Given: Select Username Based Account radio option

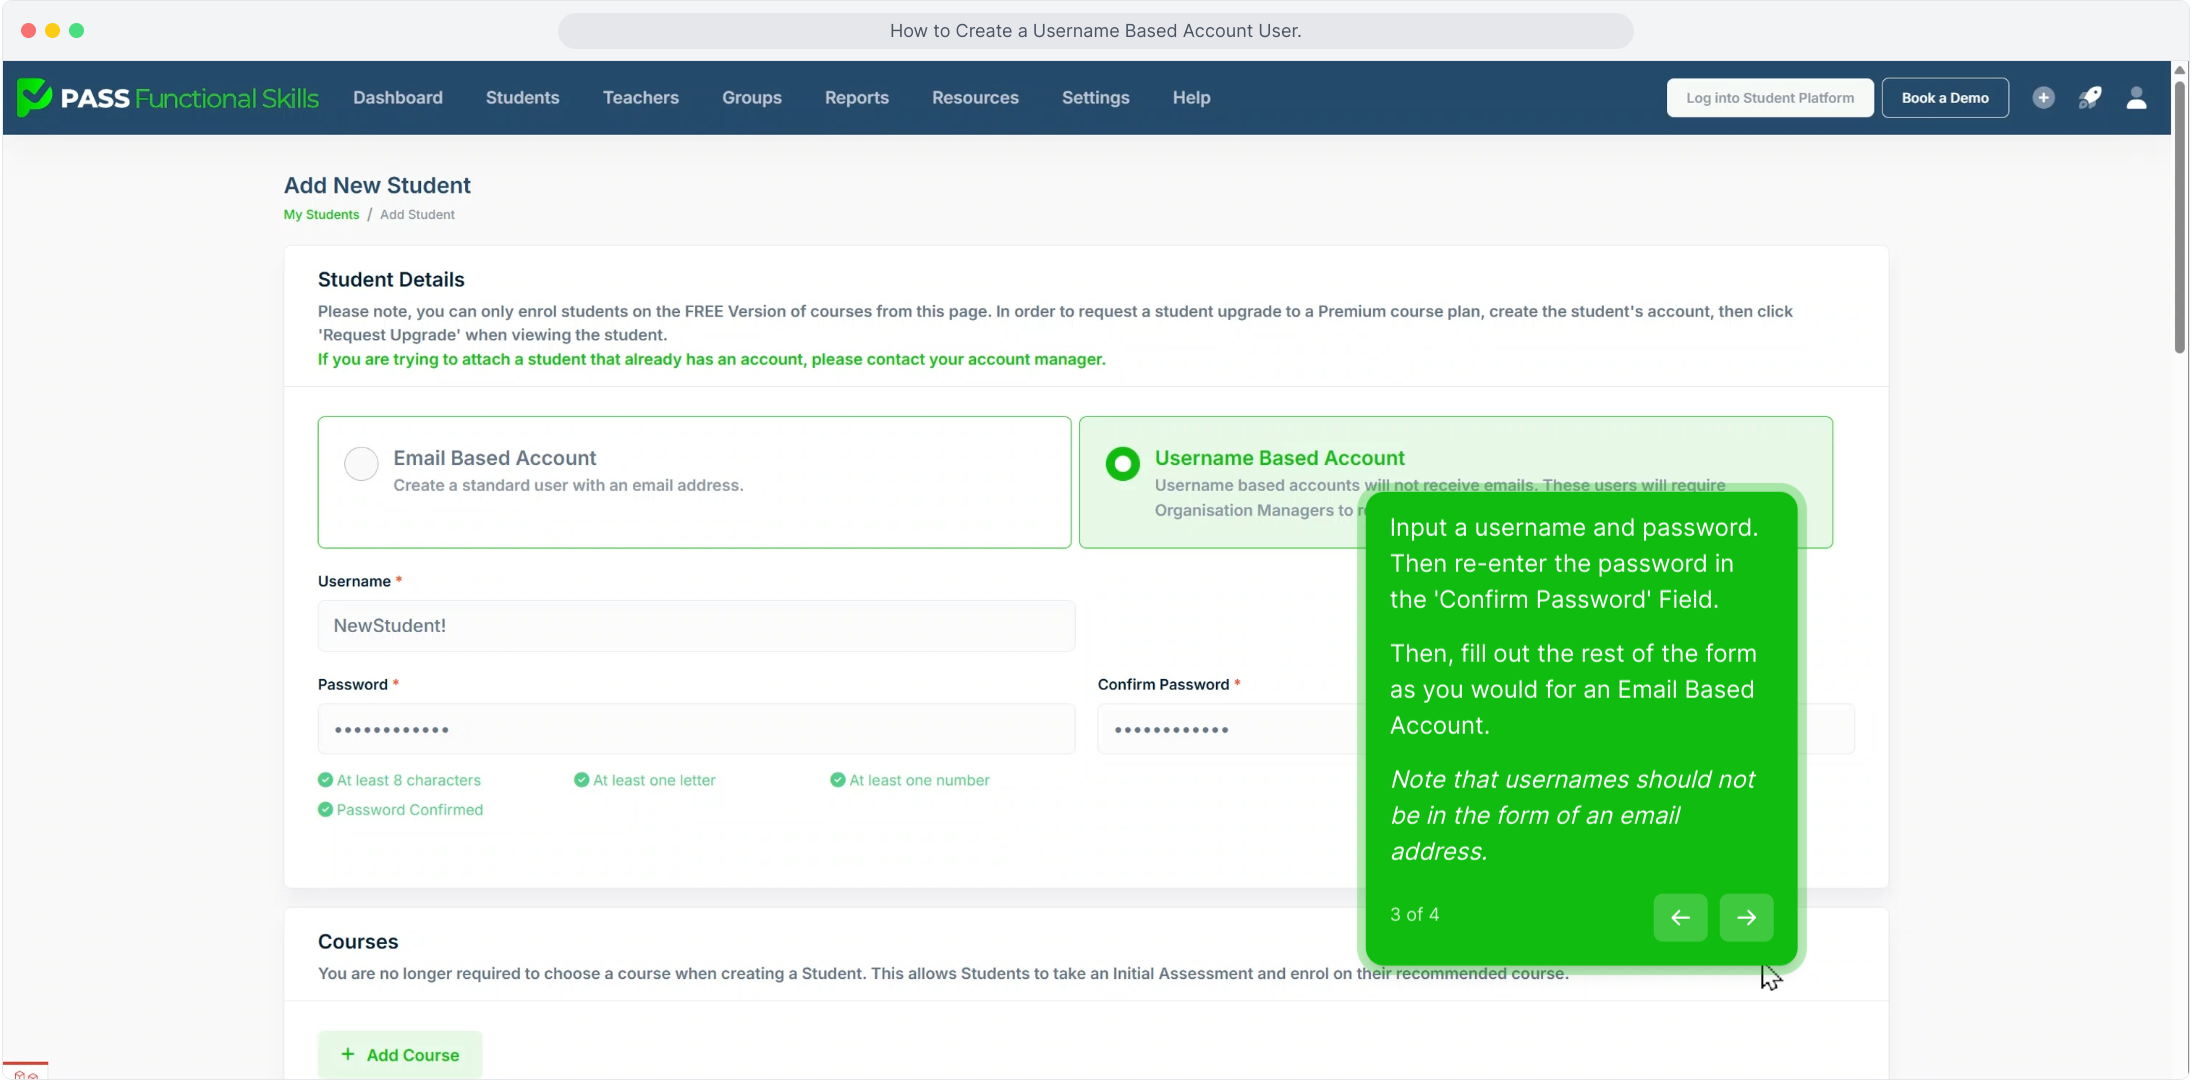Looking at the screenshot, I should [x=1122, y=463].
